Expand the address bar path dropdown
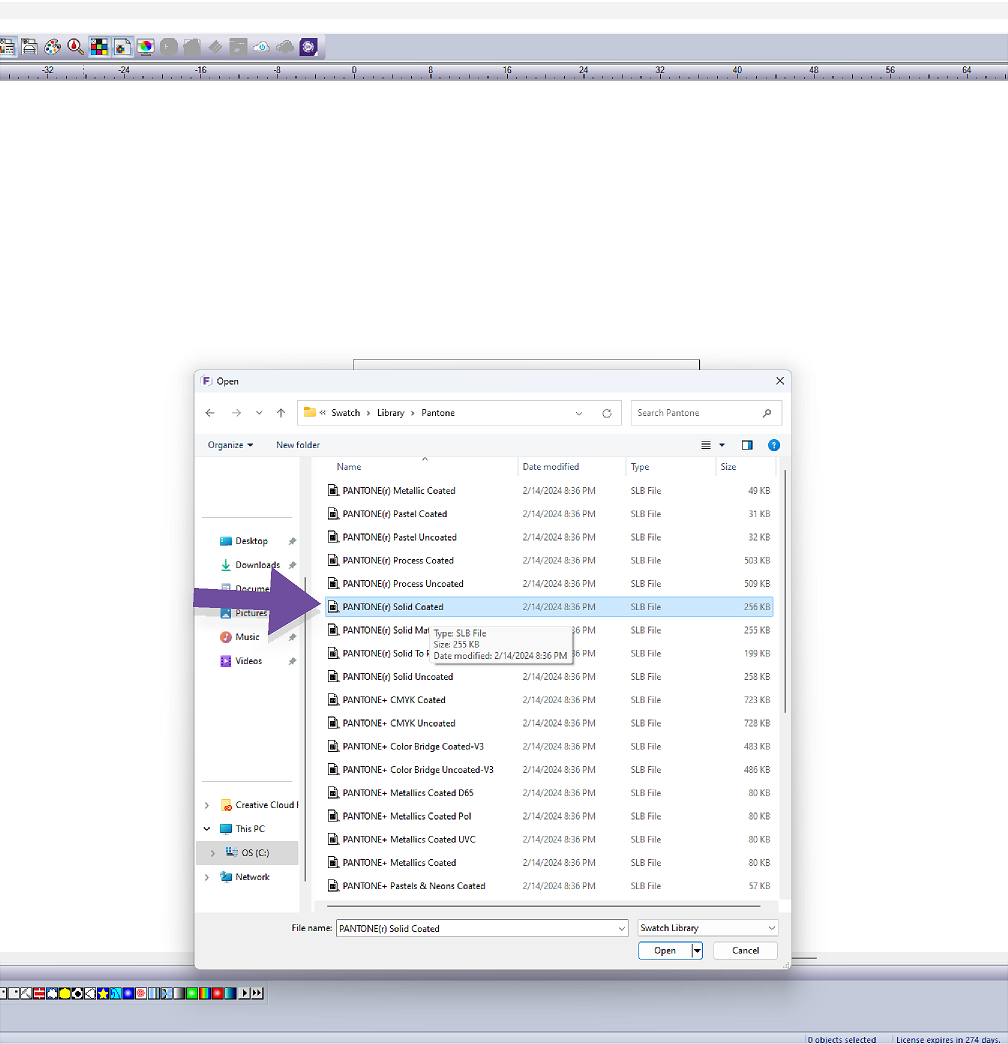 point(579,413)
